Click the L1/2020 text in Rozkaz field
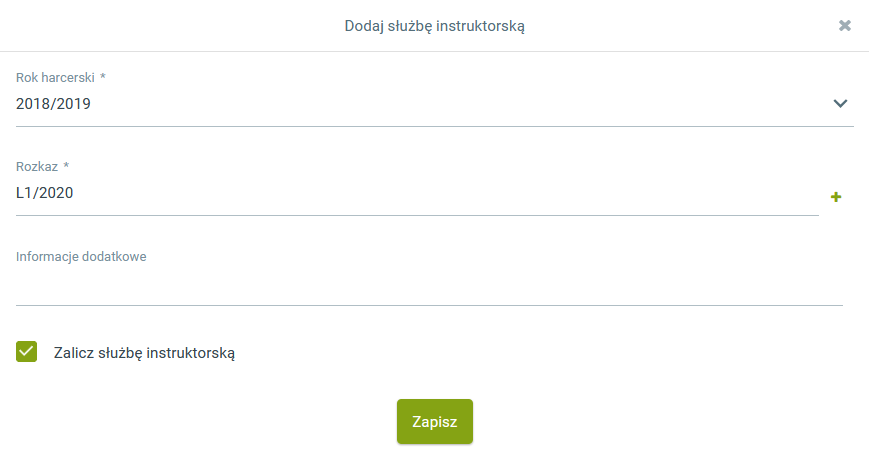Viewport: 869px width, 461px height. click(44, 194)
